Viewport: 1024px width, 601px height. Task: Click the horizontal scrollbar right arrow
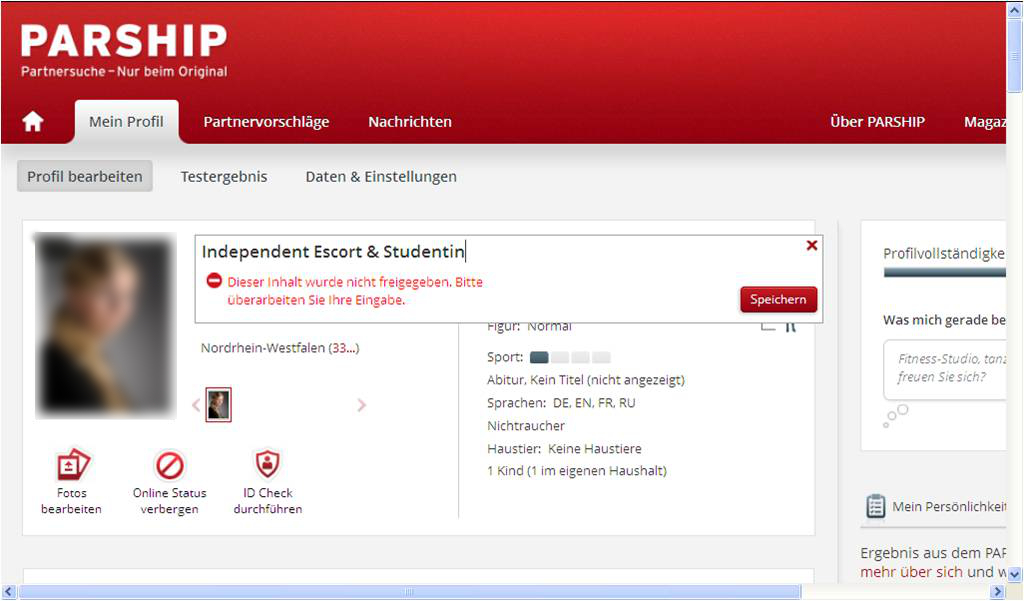coord(997,592)
